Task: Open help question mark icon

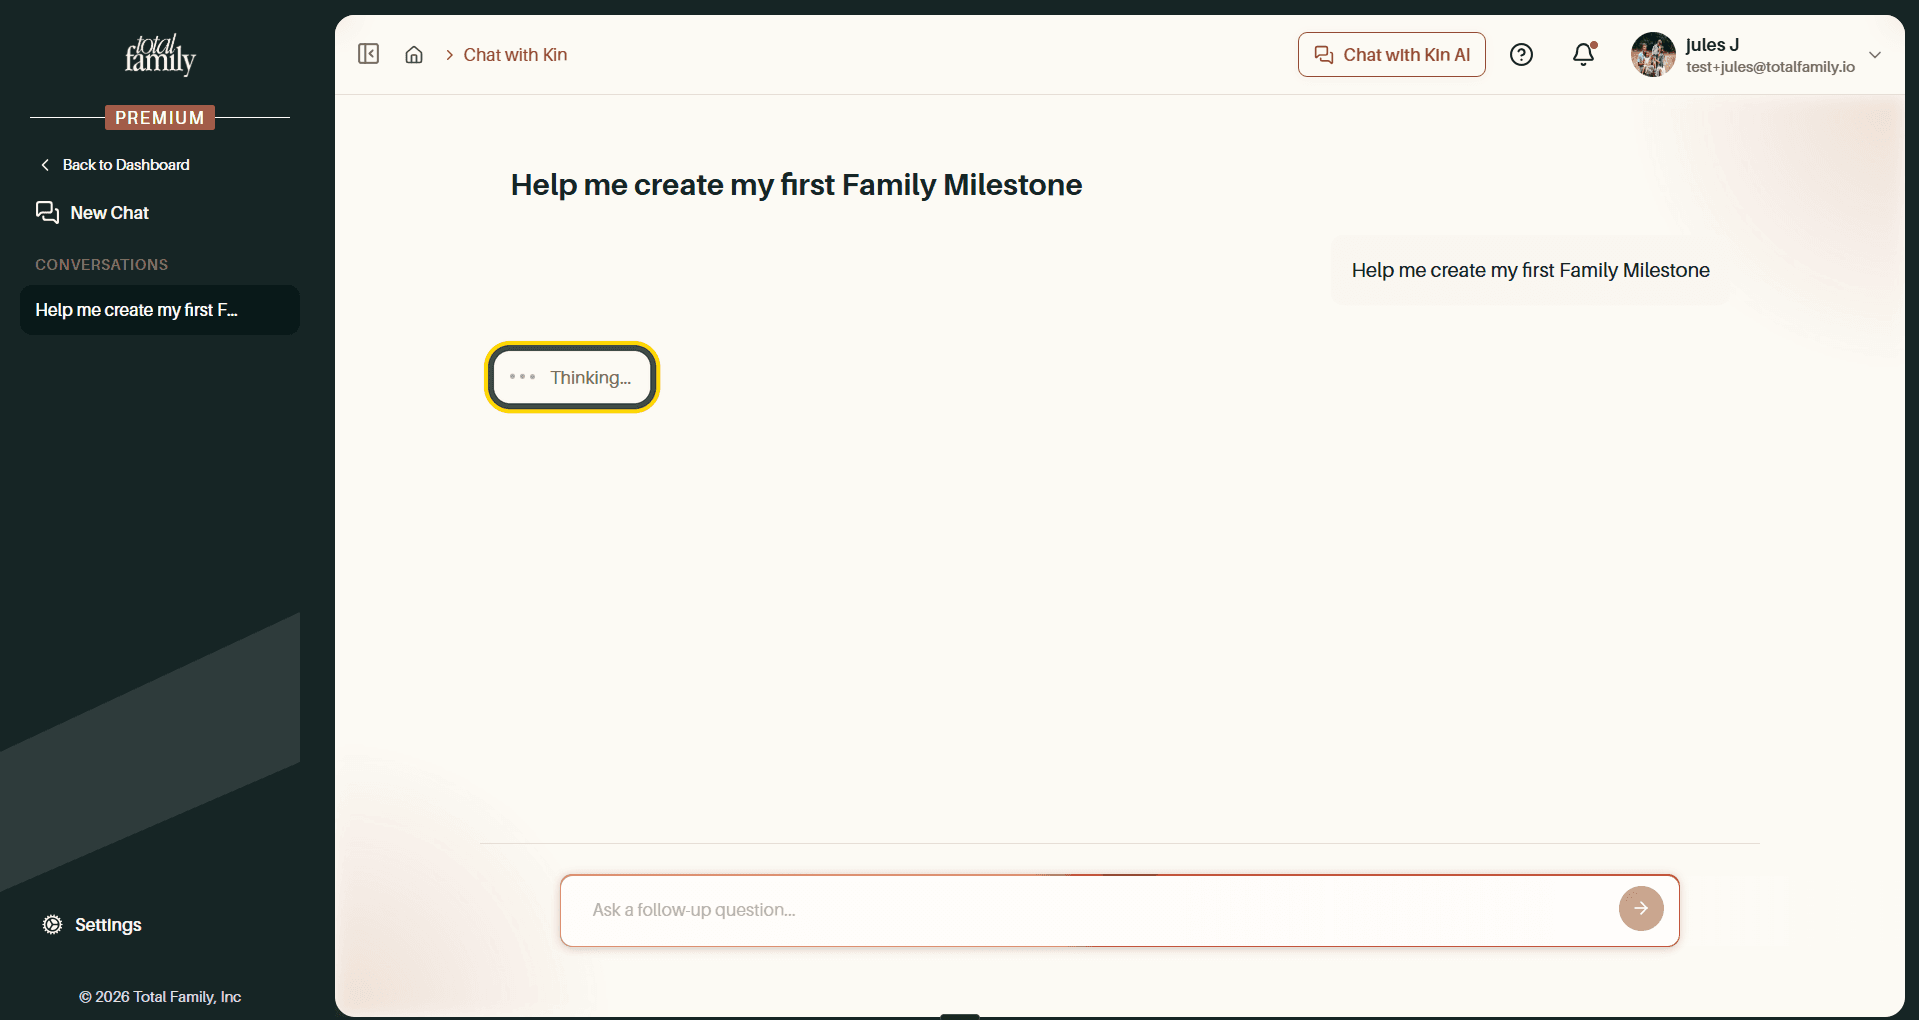Action: 1521,55
